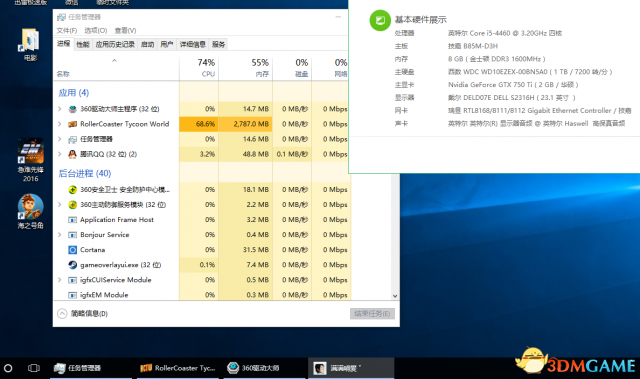Click the 360主动防御服务模块 process icon
Viewport: 640px width, 379px height.
pyautogui.click(x=73, y=205)
